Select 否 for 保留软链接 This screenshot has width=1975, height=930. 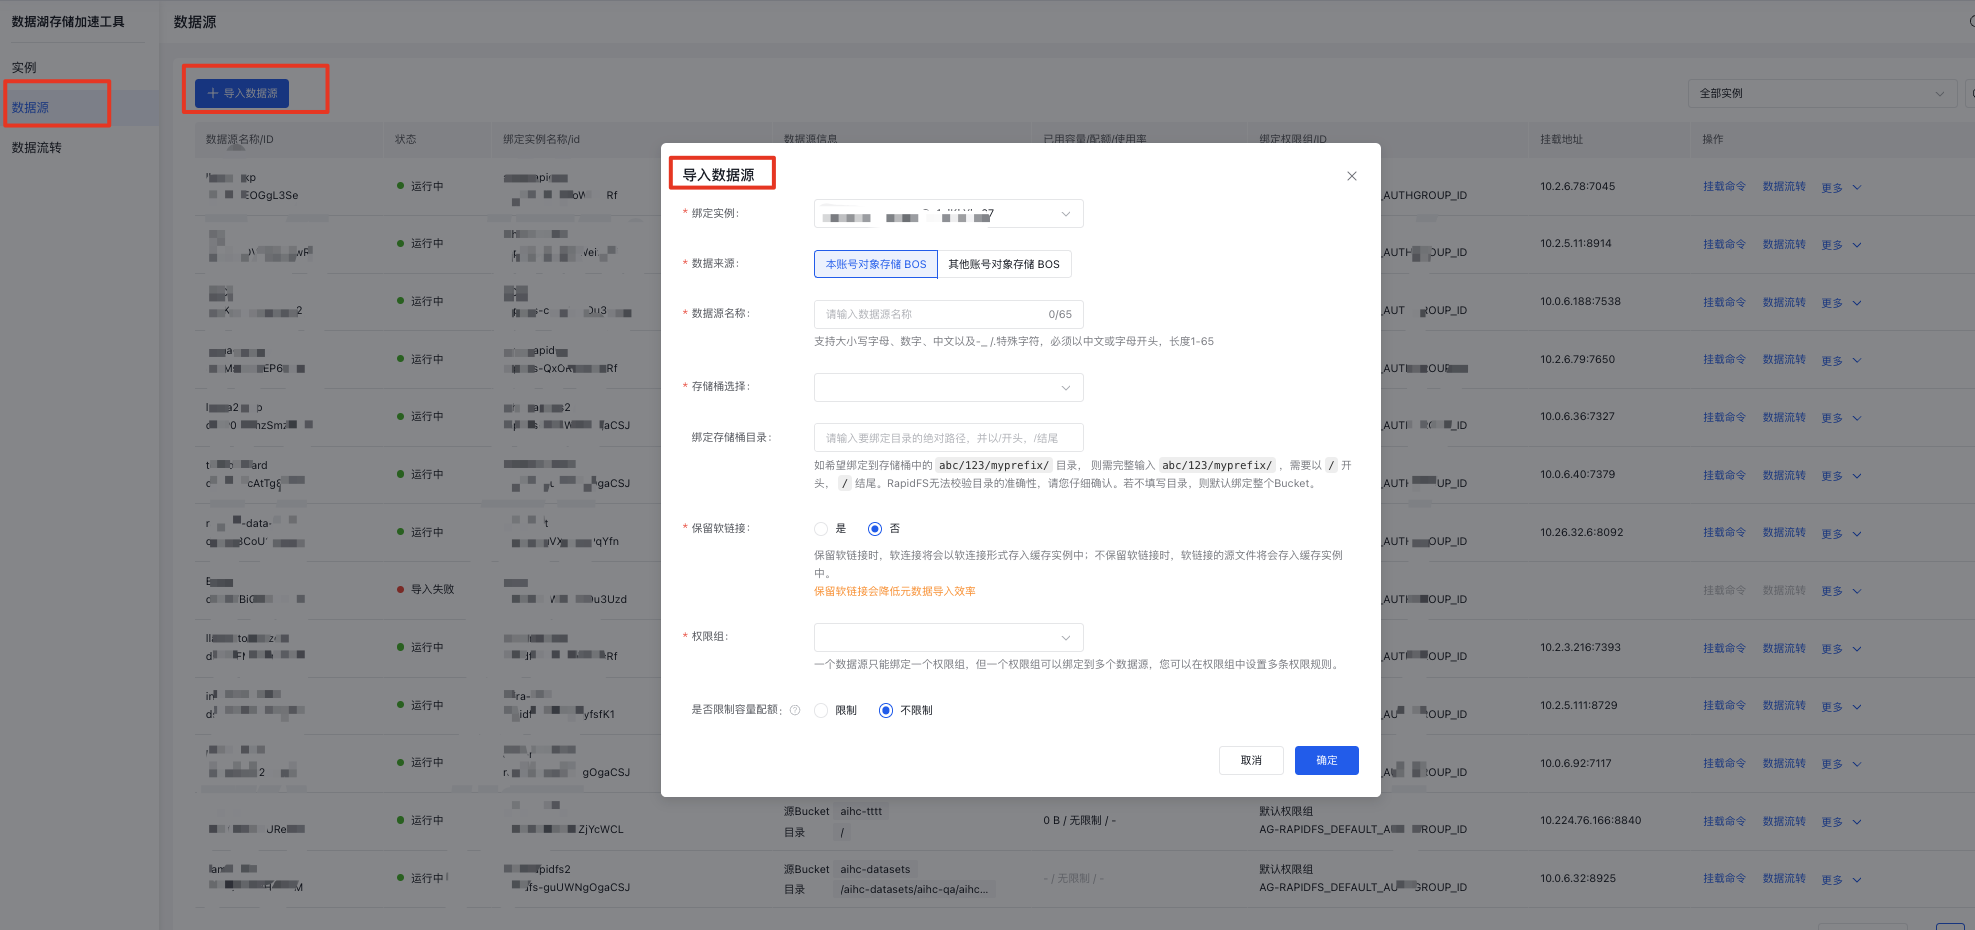pos(875,529)
